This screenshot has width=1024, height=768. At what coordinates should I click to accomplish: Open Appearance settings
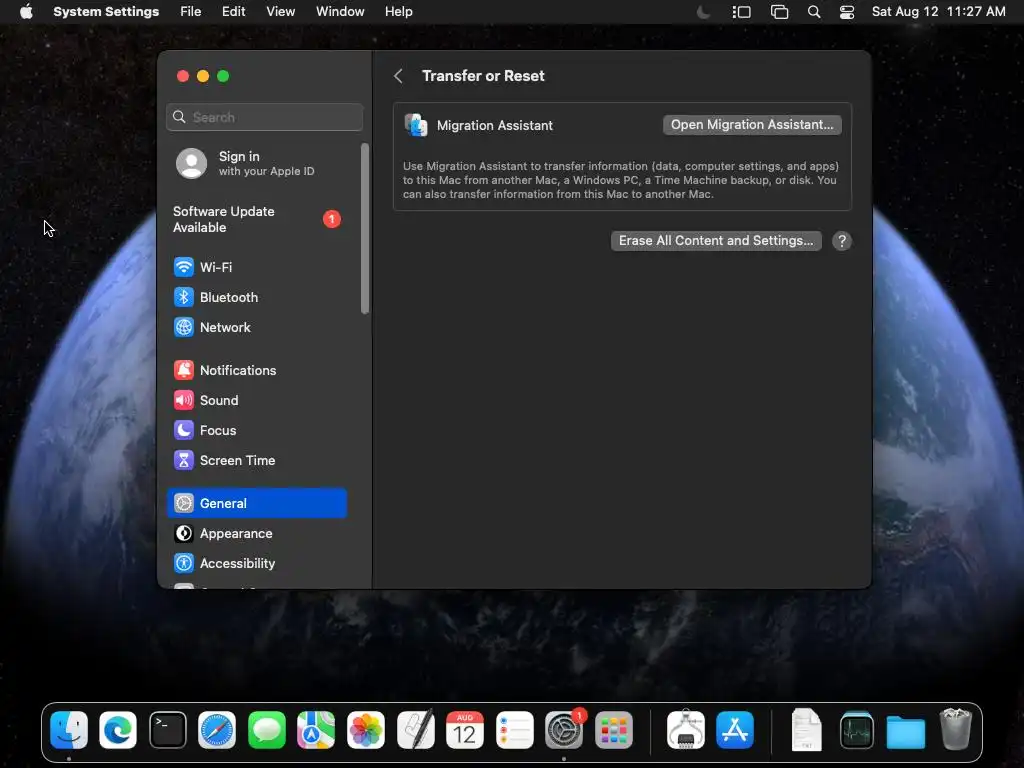click(257, 534)
